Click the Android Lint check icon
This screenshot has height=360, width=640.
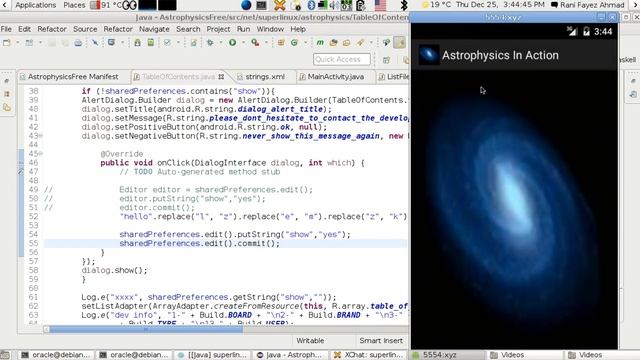(167, 42)
